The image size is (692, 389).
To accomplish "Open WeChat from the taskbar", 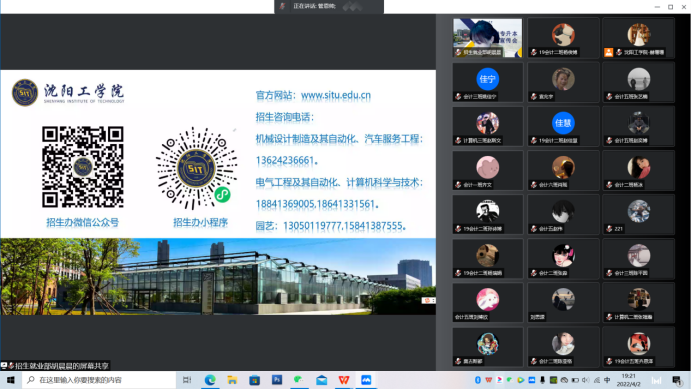I will tap(299, 380).
